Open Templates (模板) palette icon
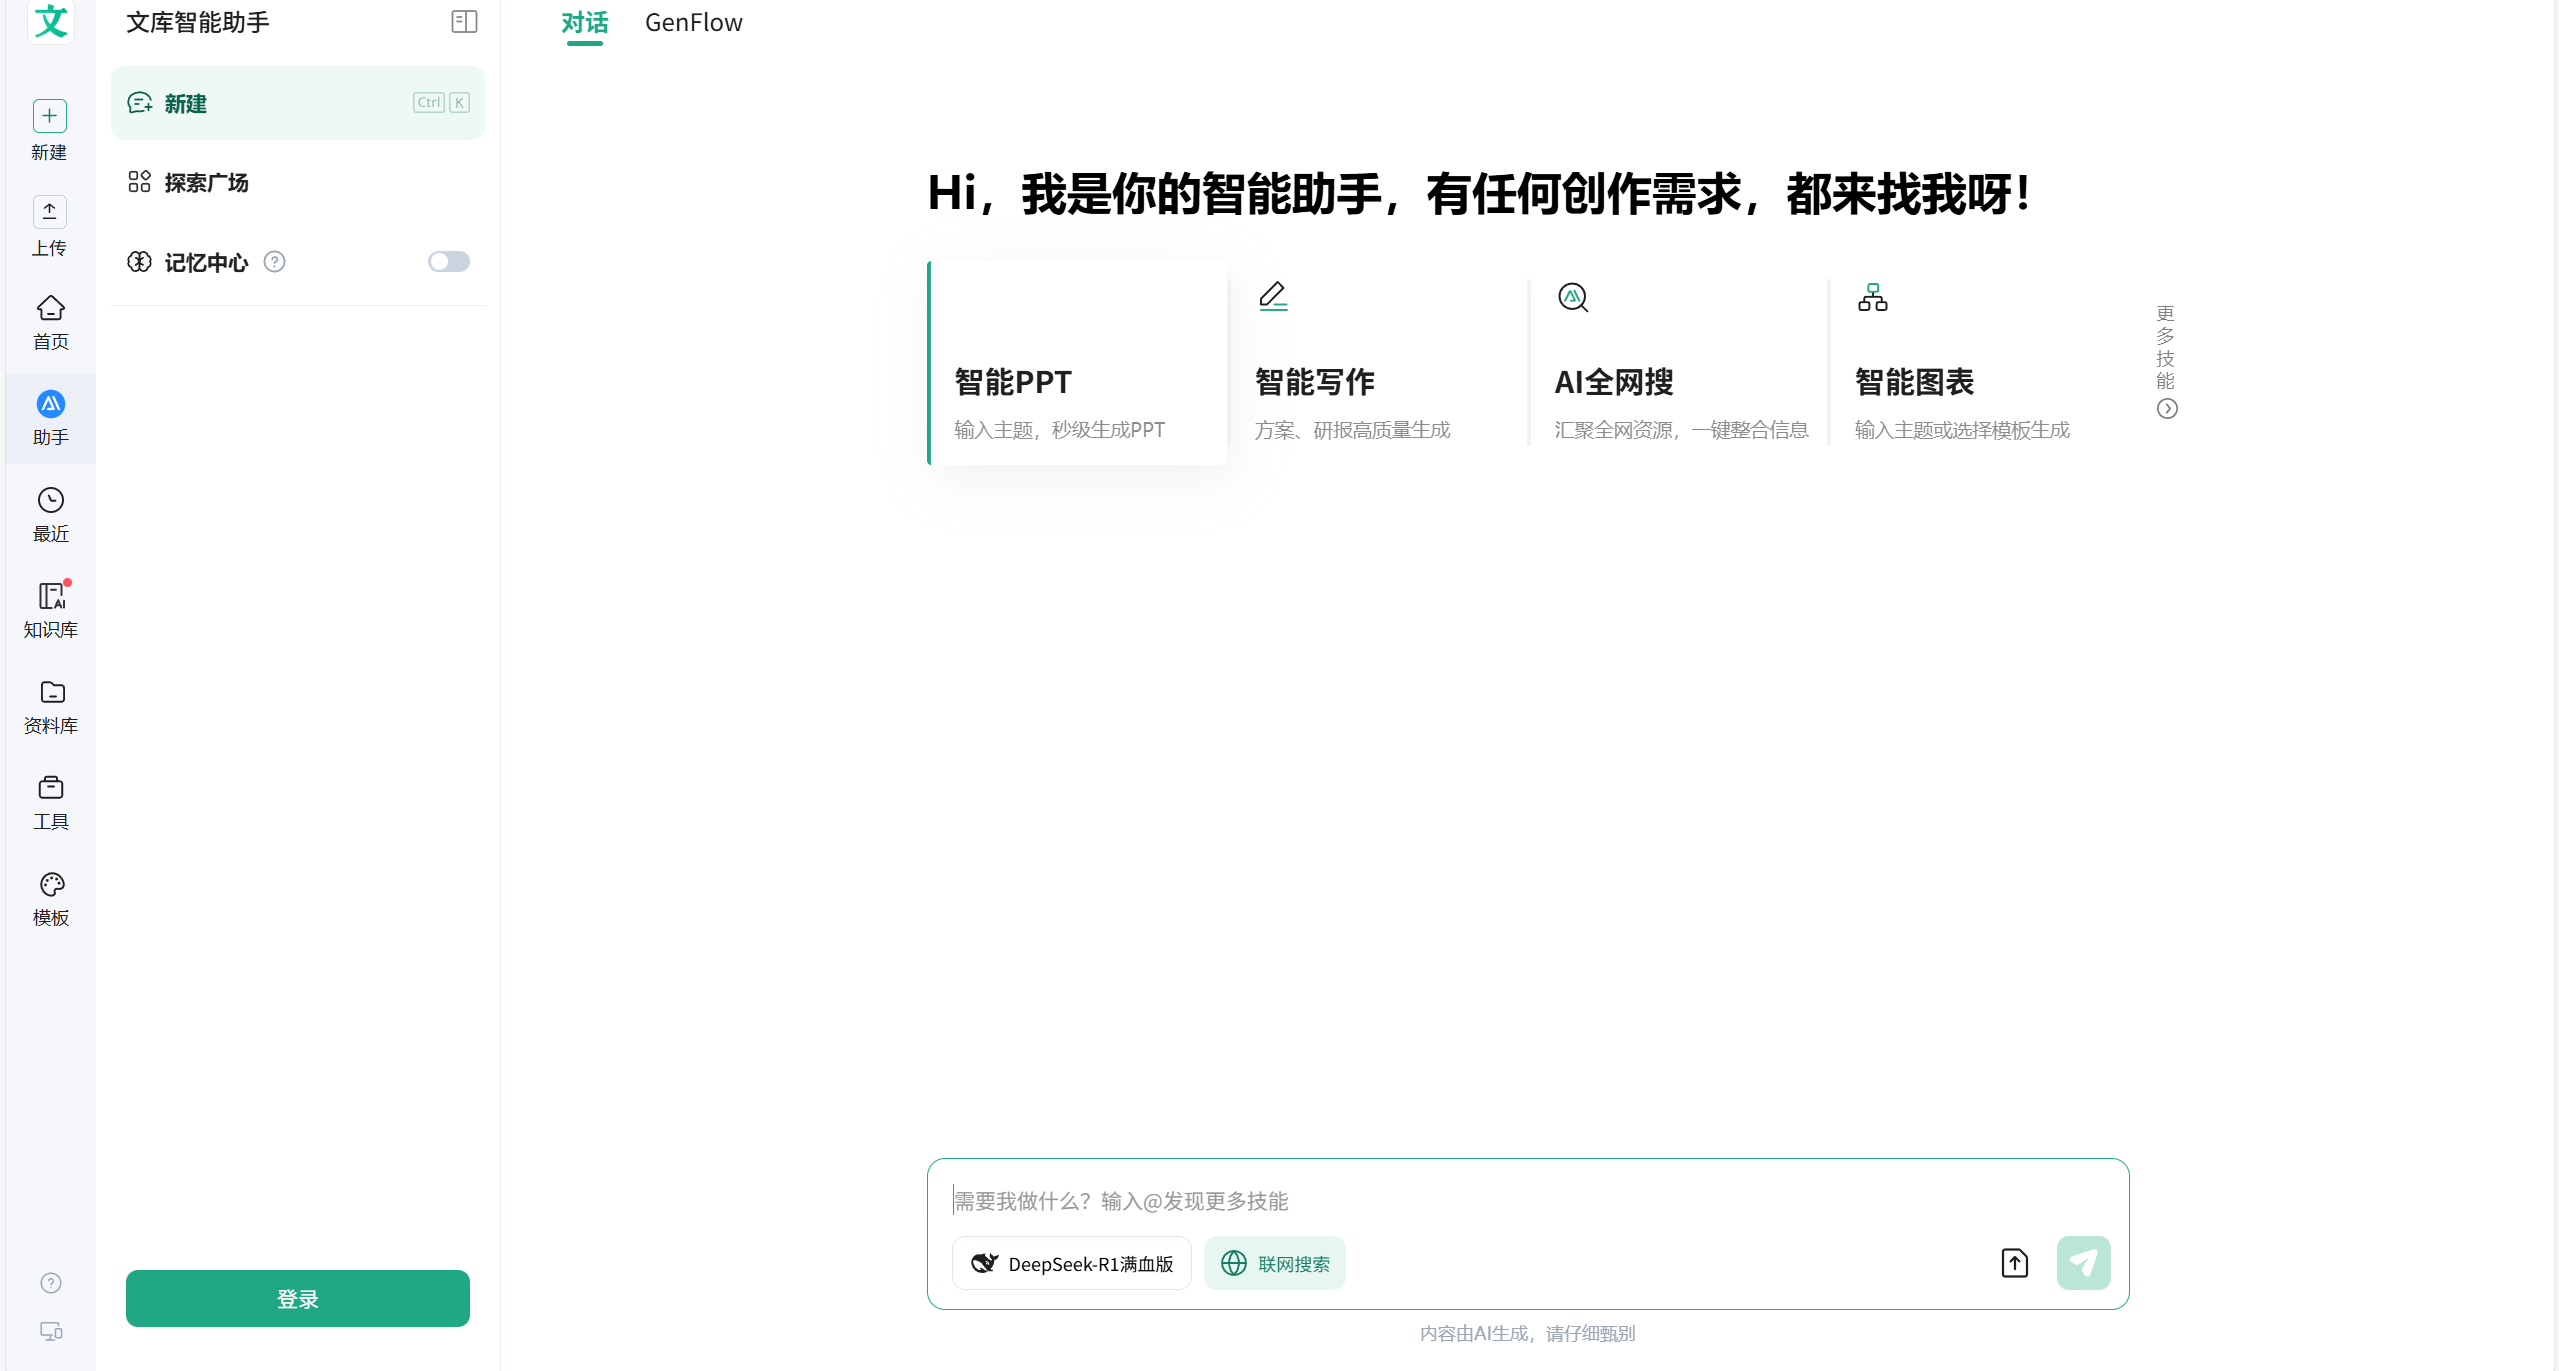2559x1371 pixels. click(x=50, y=884)
